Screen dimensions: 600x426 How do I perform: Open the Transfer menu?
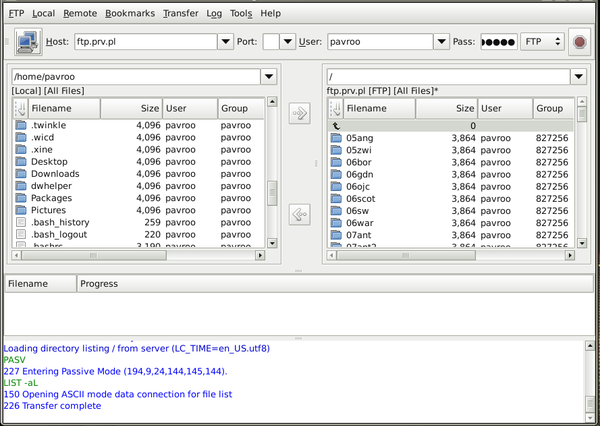[181, 14]
